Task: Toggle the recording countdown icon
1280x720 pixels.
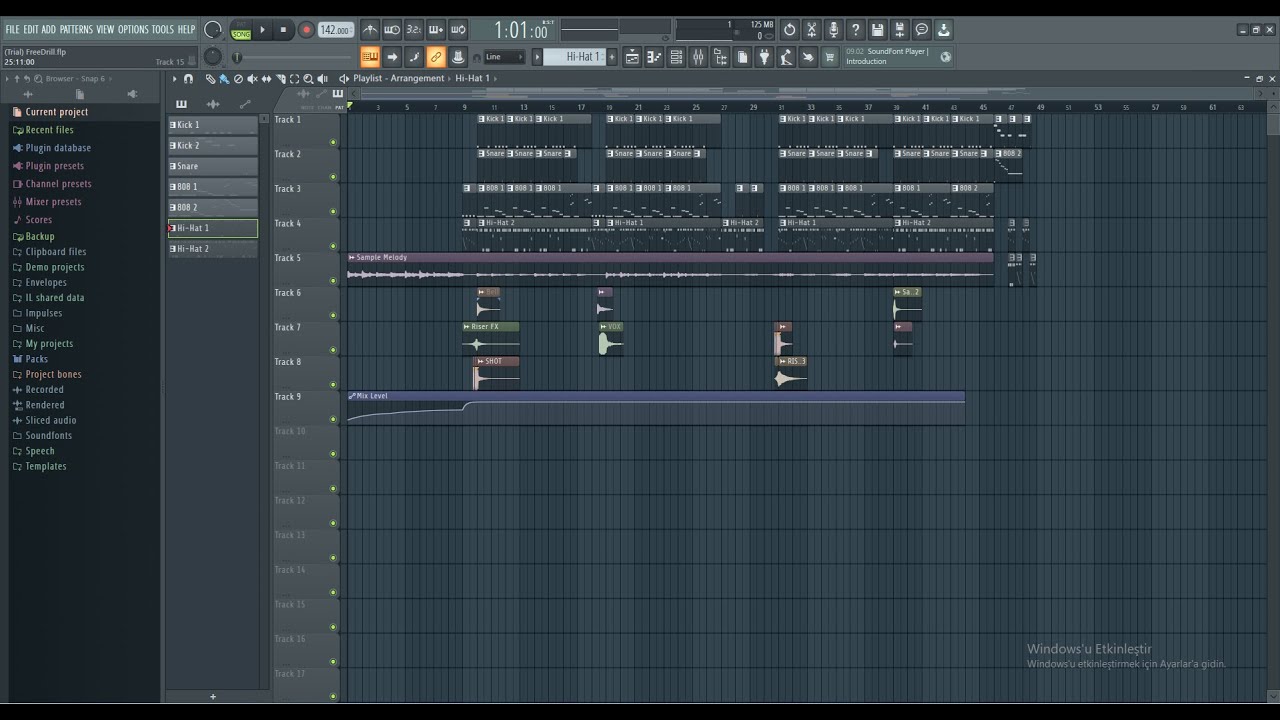Action: tap(414, 30)
